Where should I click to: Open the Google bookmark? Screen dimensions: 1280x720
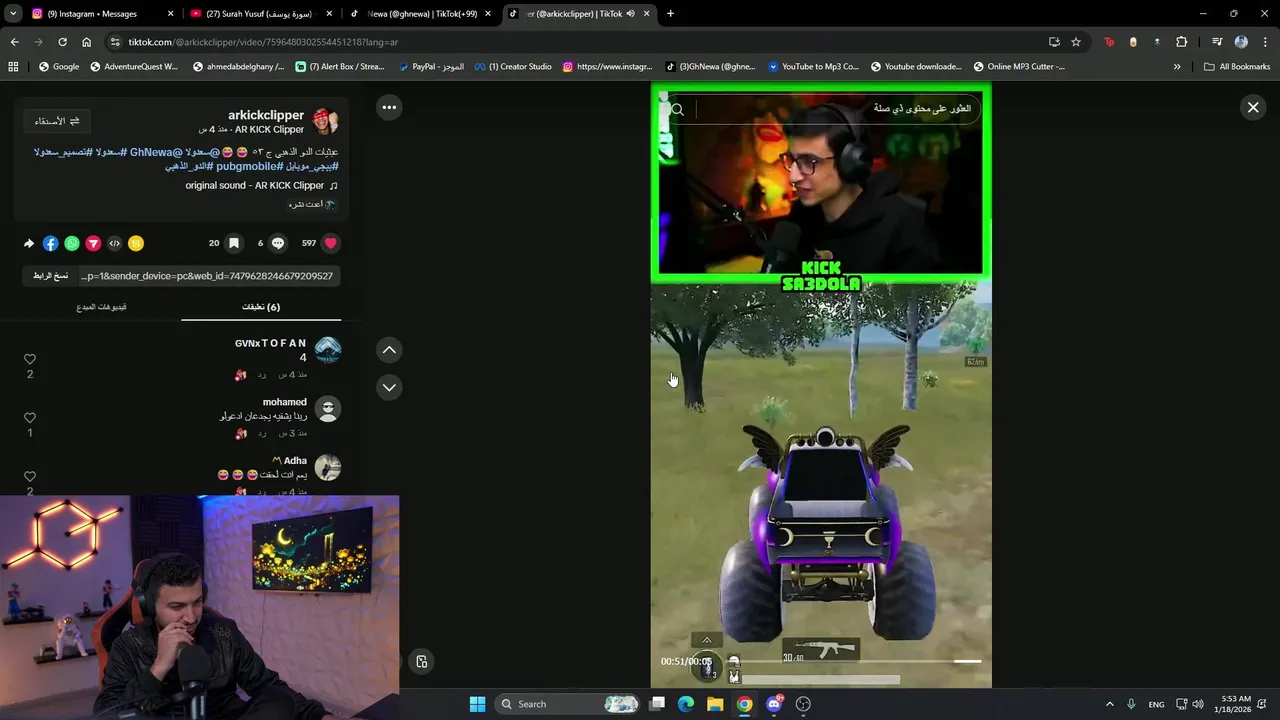tap(59, 67)
